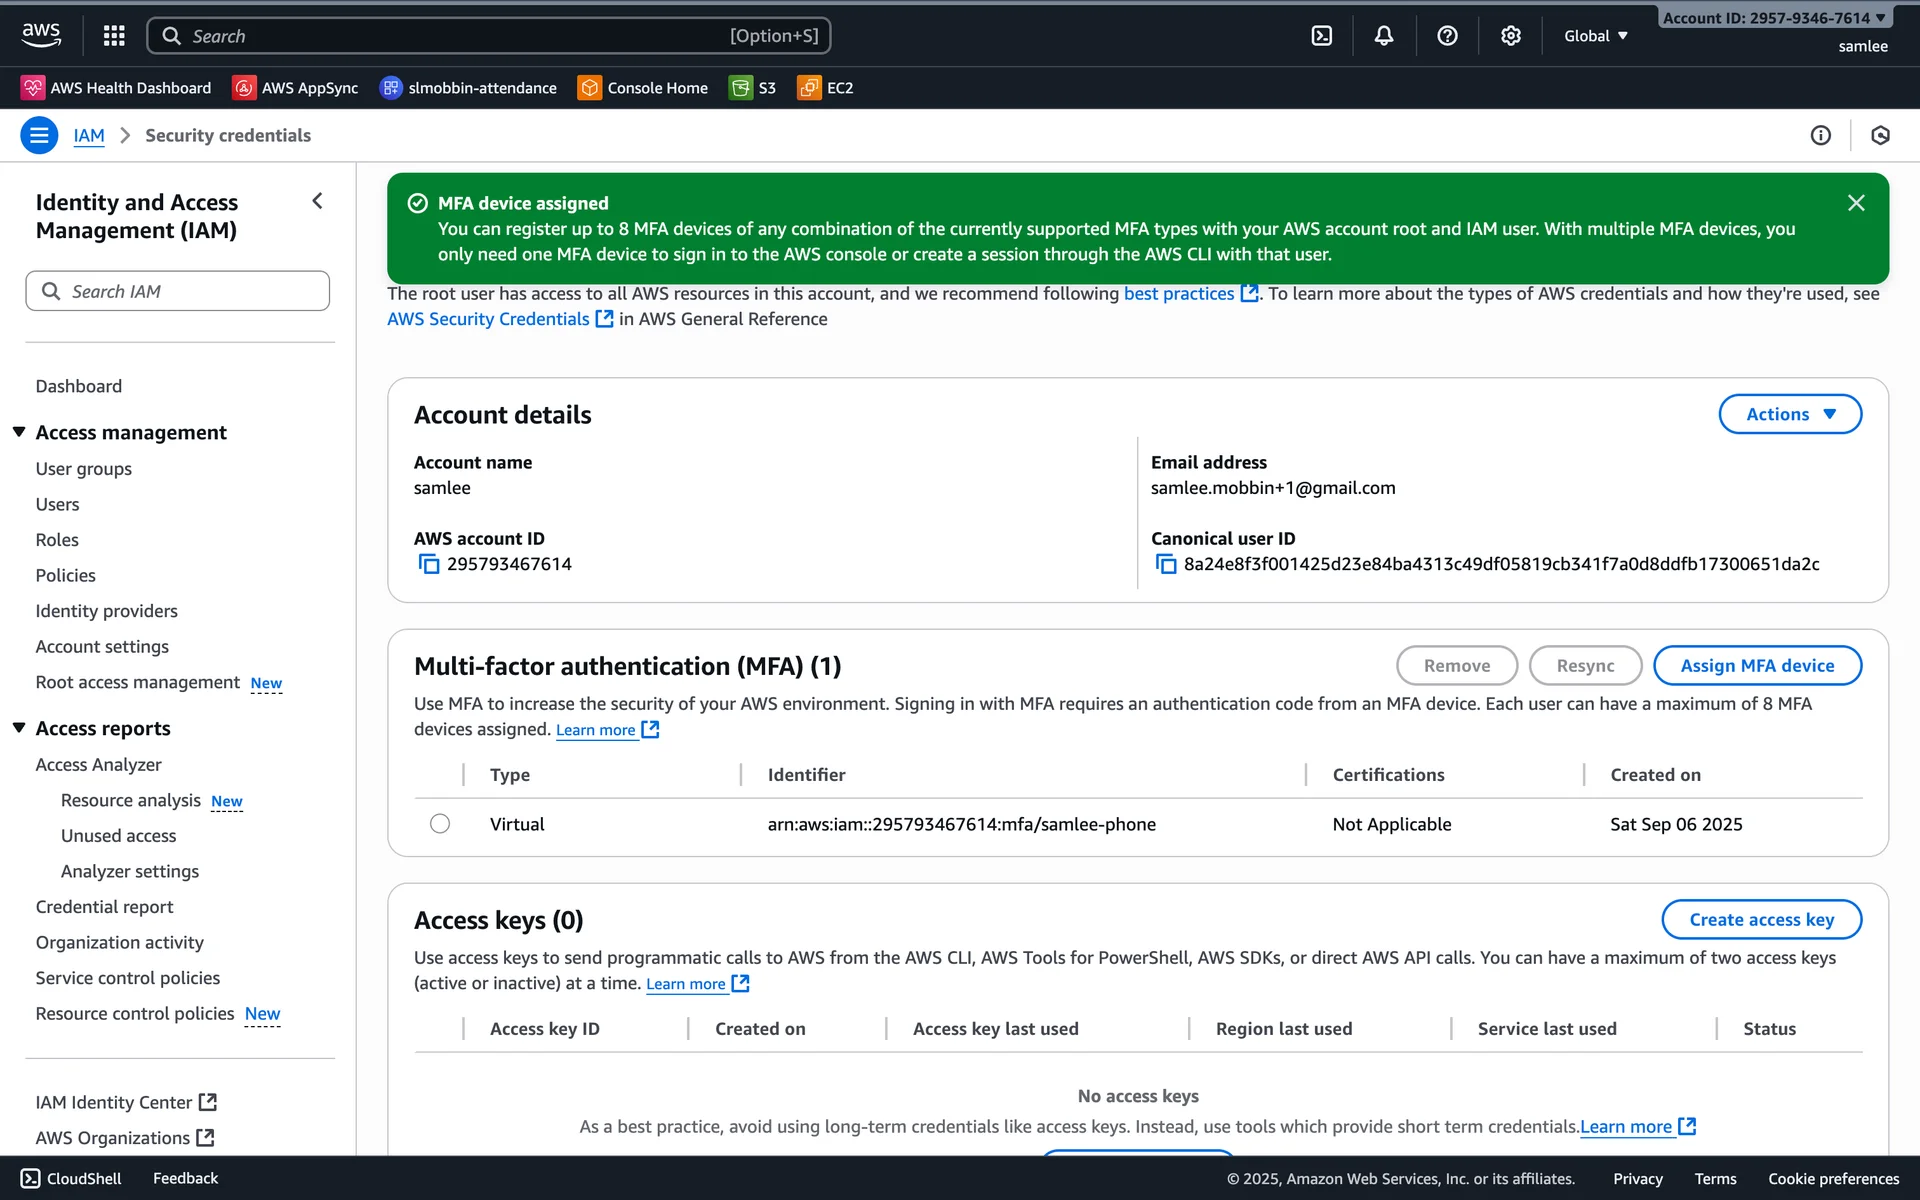The height and width of the screenshot is (1200, 1920).
Task: Open the notifications bell
Action: (x=1383, y=36)
